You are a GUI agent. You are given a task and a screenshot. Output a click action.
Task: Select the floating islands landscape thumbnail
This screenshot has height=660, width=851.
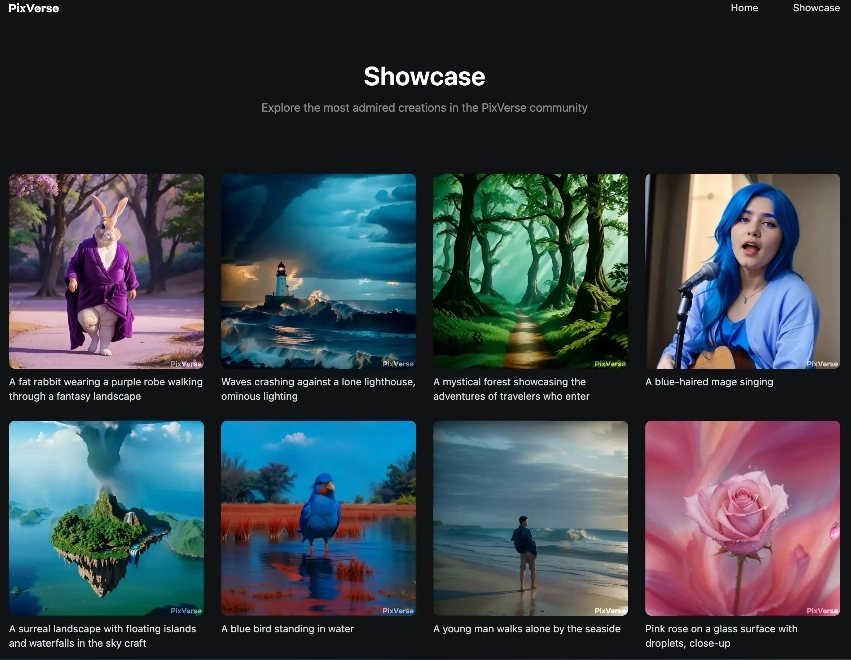[106, 518]
